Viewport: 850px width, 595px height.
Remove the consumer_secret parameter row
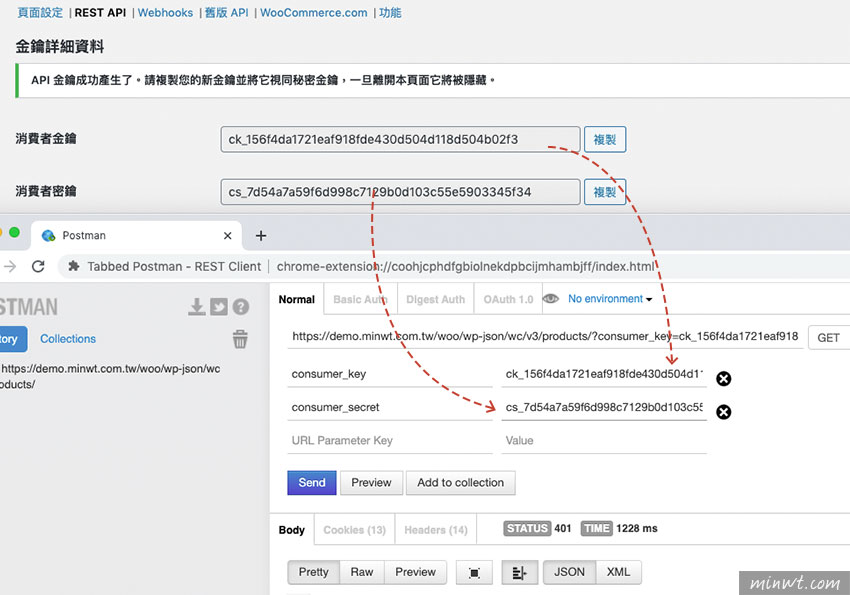point(724,412)
